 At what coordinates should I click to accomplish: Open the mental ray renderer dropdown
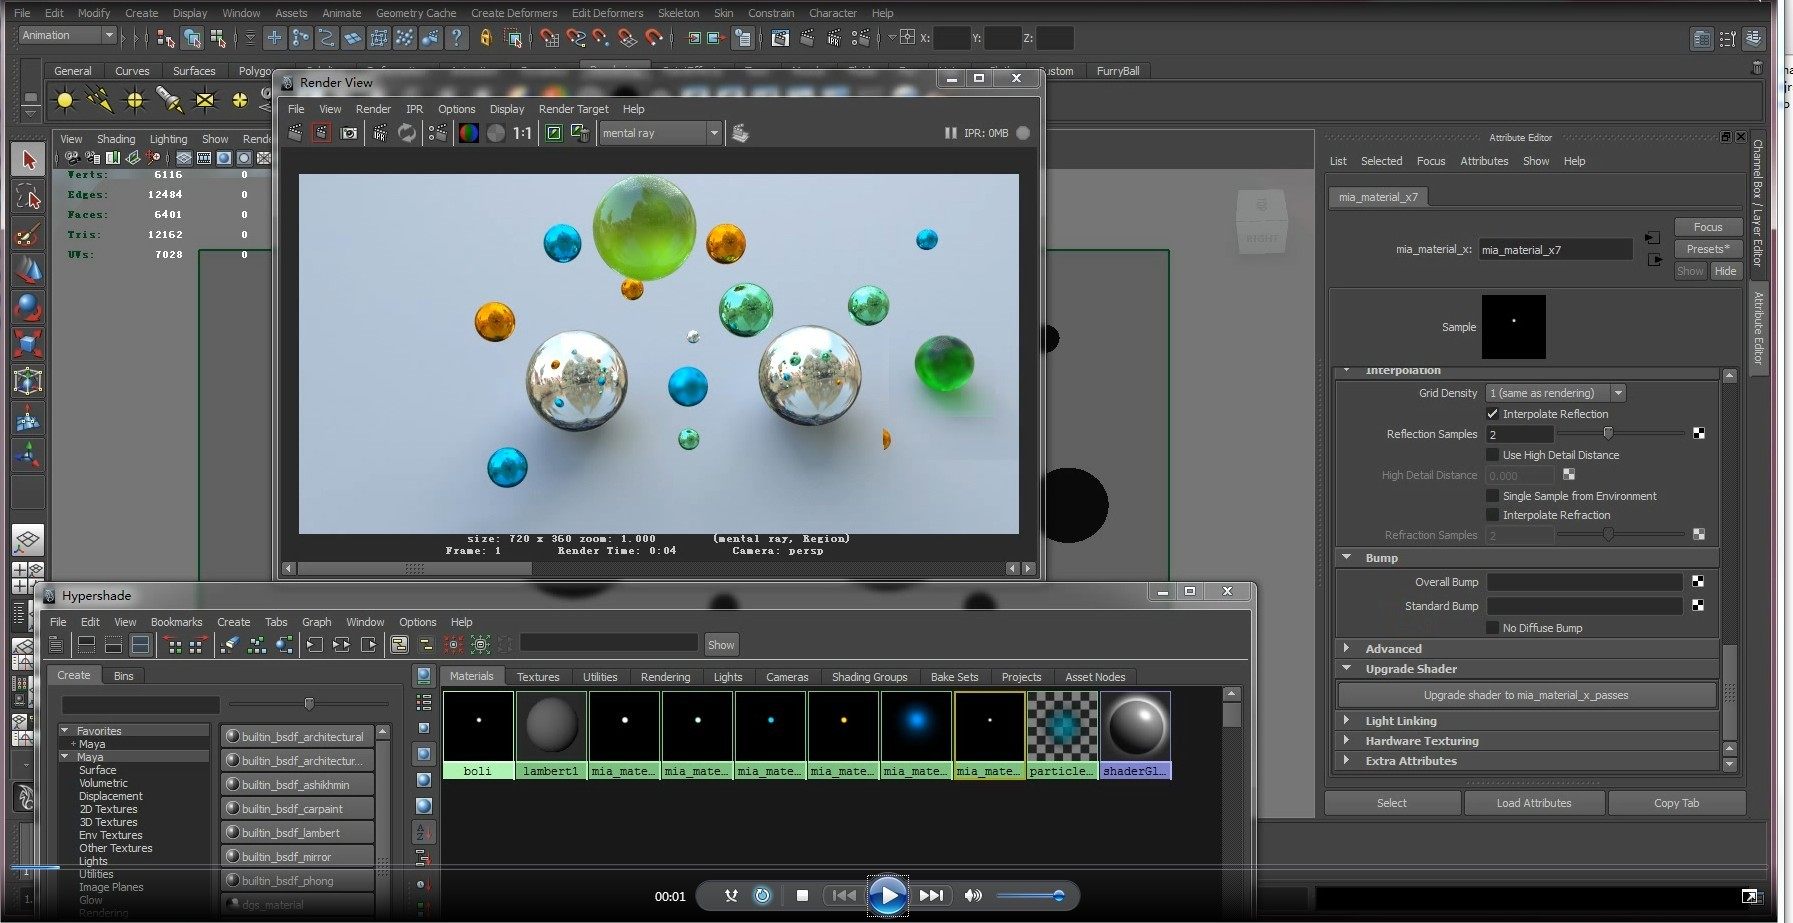pos(712,132)
